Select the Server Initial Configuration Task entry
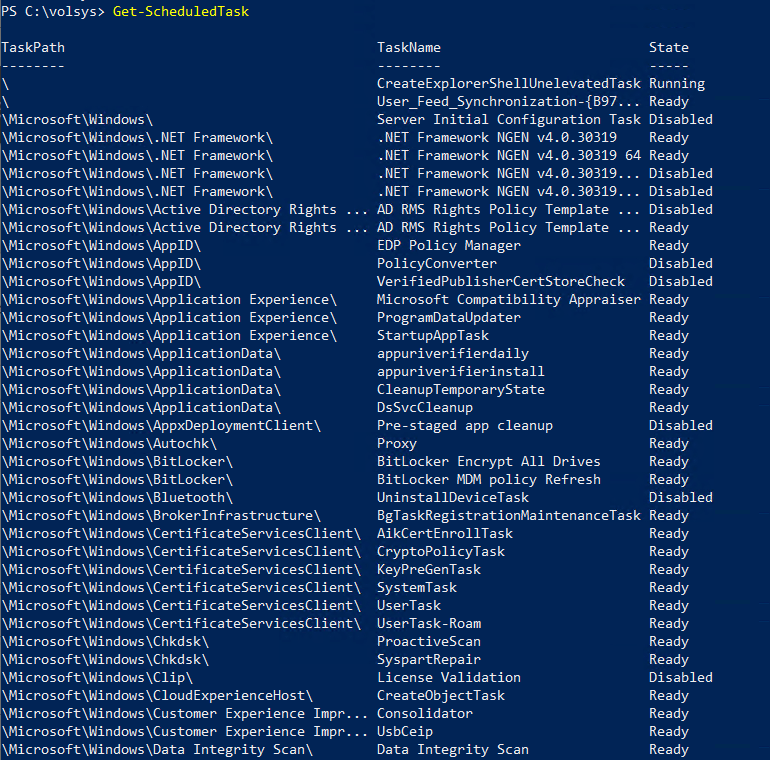Screen dimensions: 770x760 click(x=508, y=119)
